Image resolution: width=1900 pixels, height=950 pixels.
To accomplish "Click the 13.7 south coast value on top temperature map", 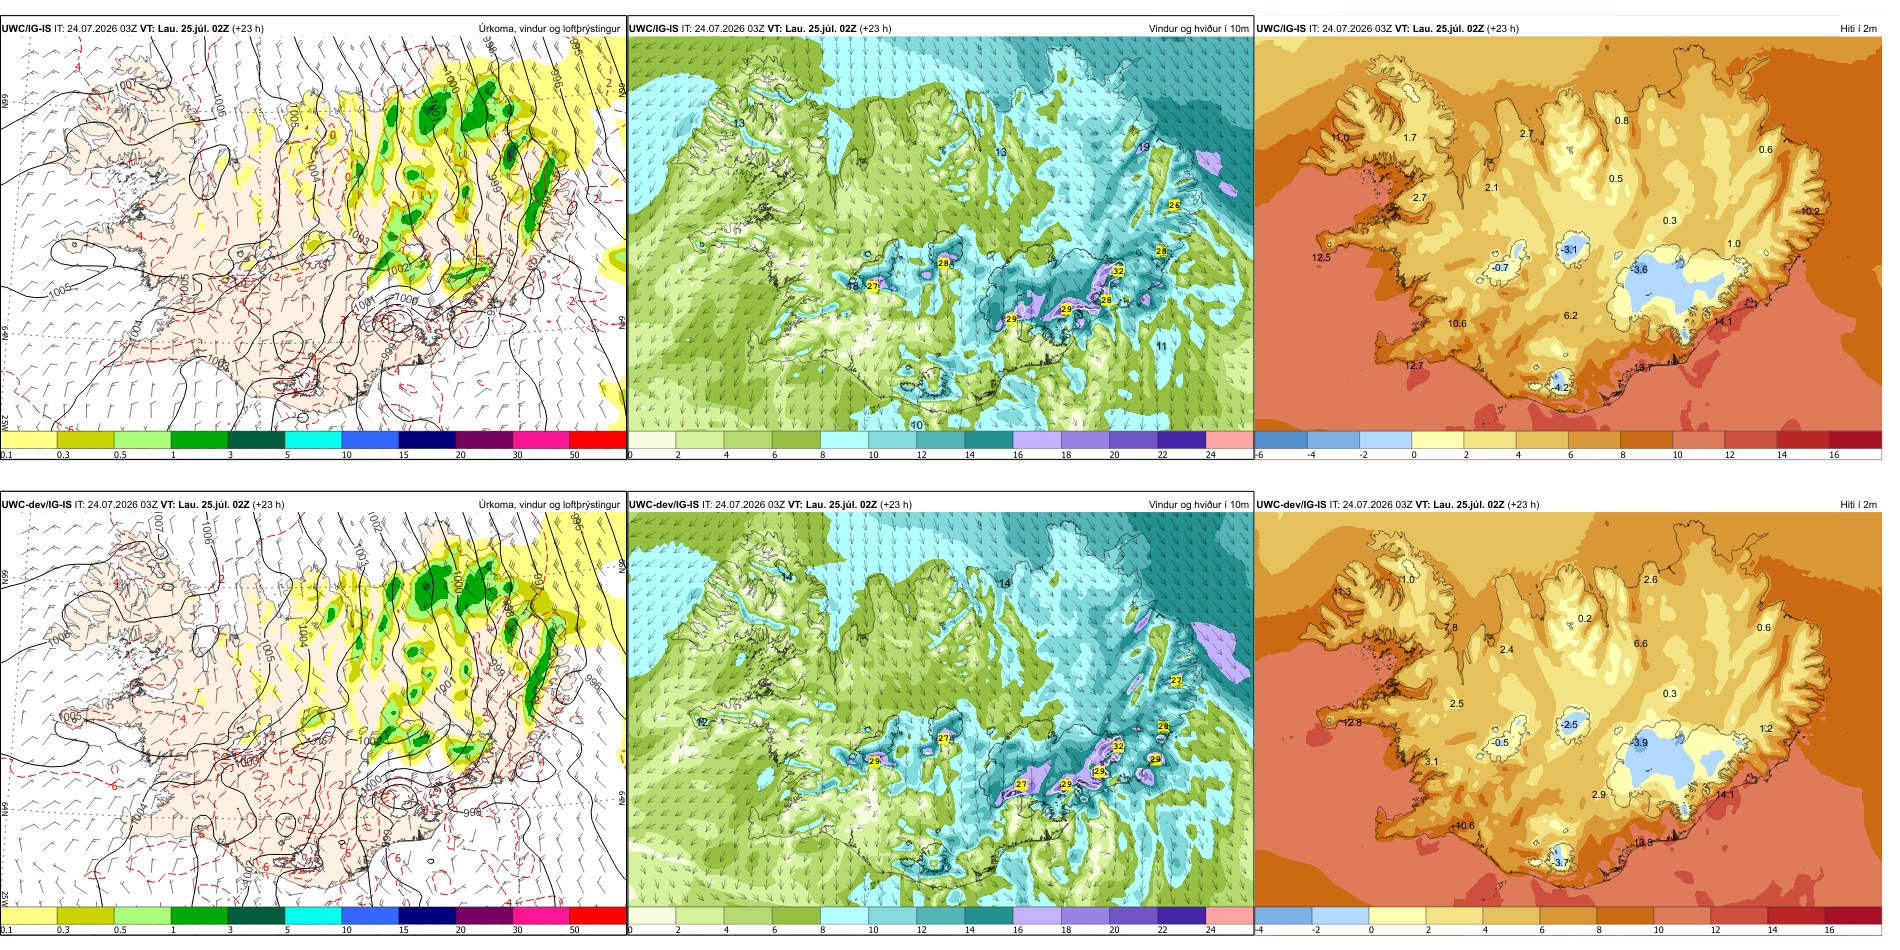I will pyautogui.click(x=1642, y=368).
